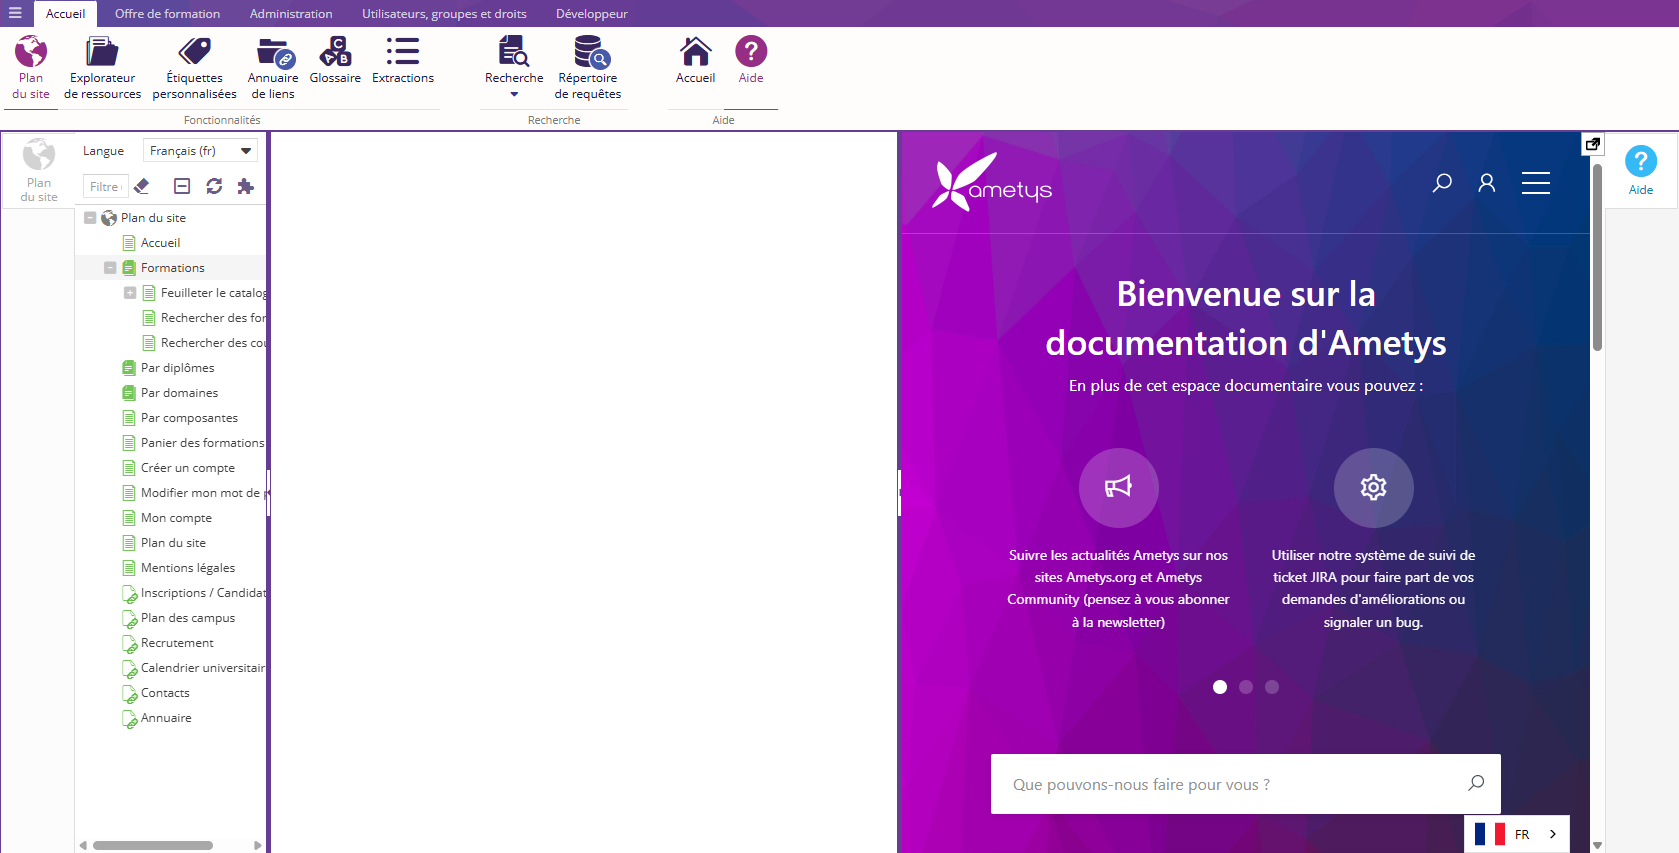Select Plan des campus tree item
This screenshot has height=853, width=1679.
[x=188, y=617]
